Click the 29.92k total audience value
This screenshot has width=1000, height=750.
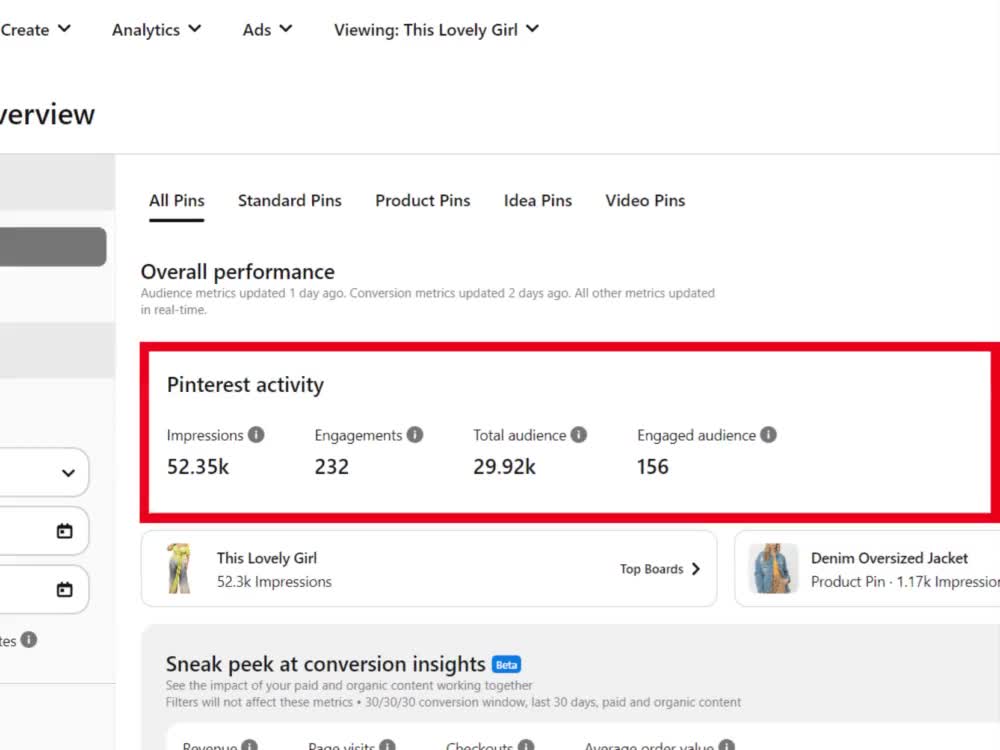pyautogui.click(x=504, y=467)
